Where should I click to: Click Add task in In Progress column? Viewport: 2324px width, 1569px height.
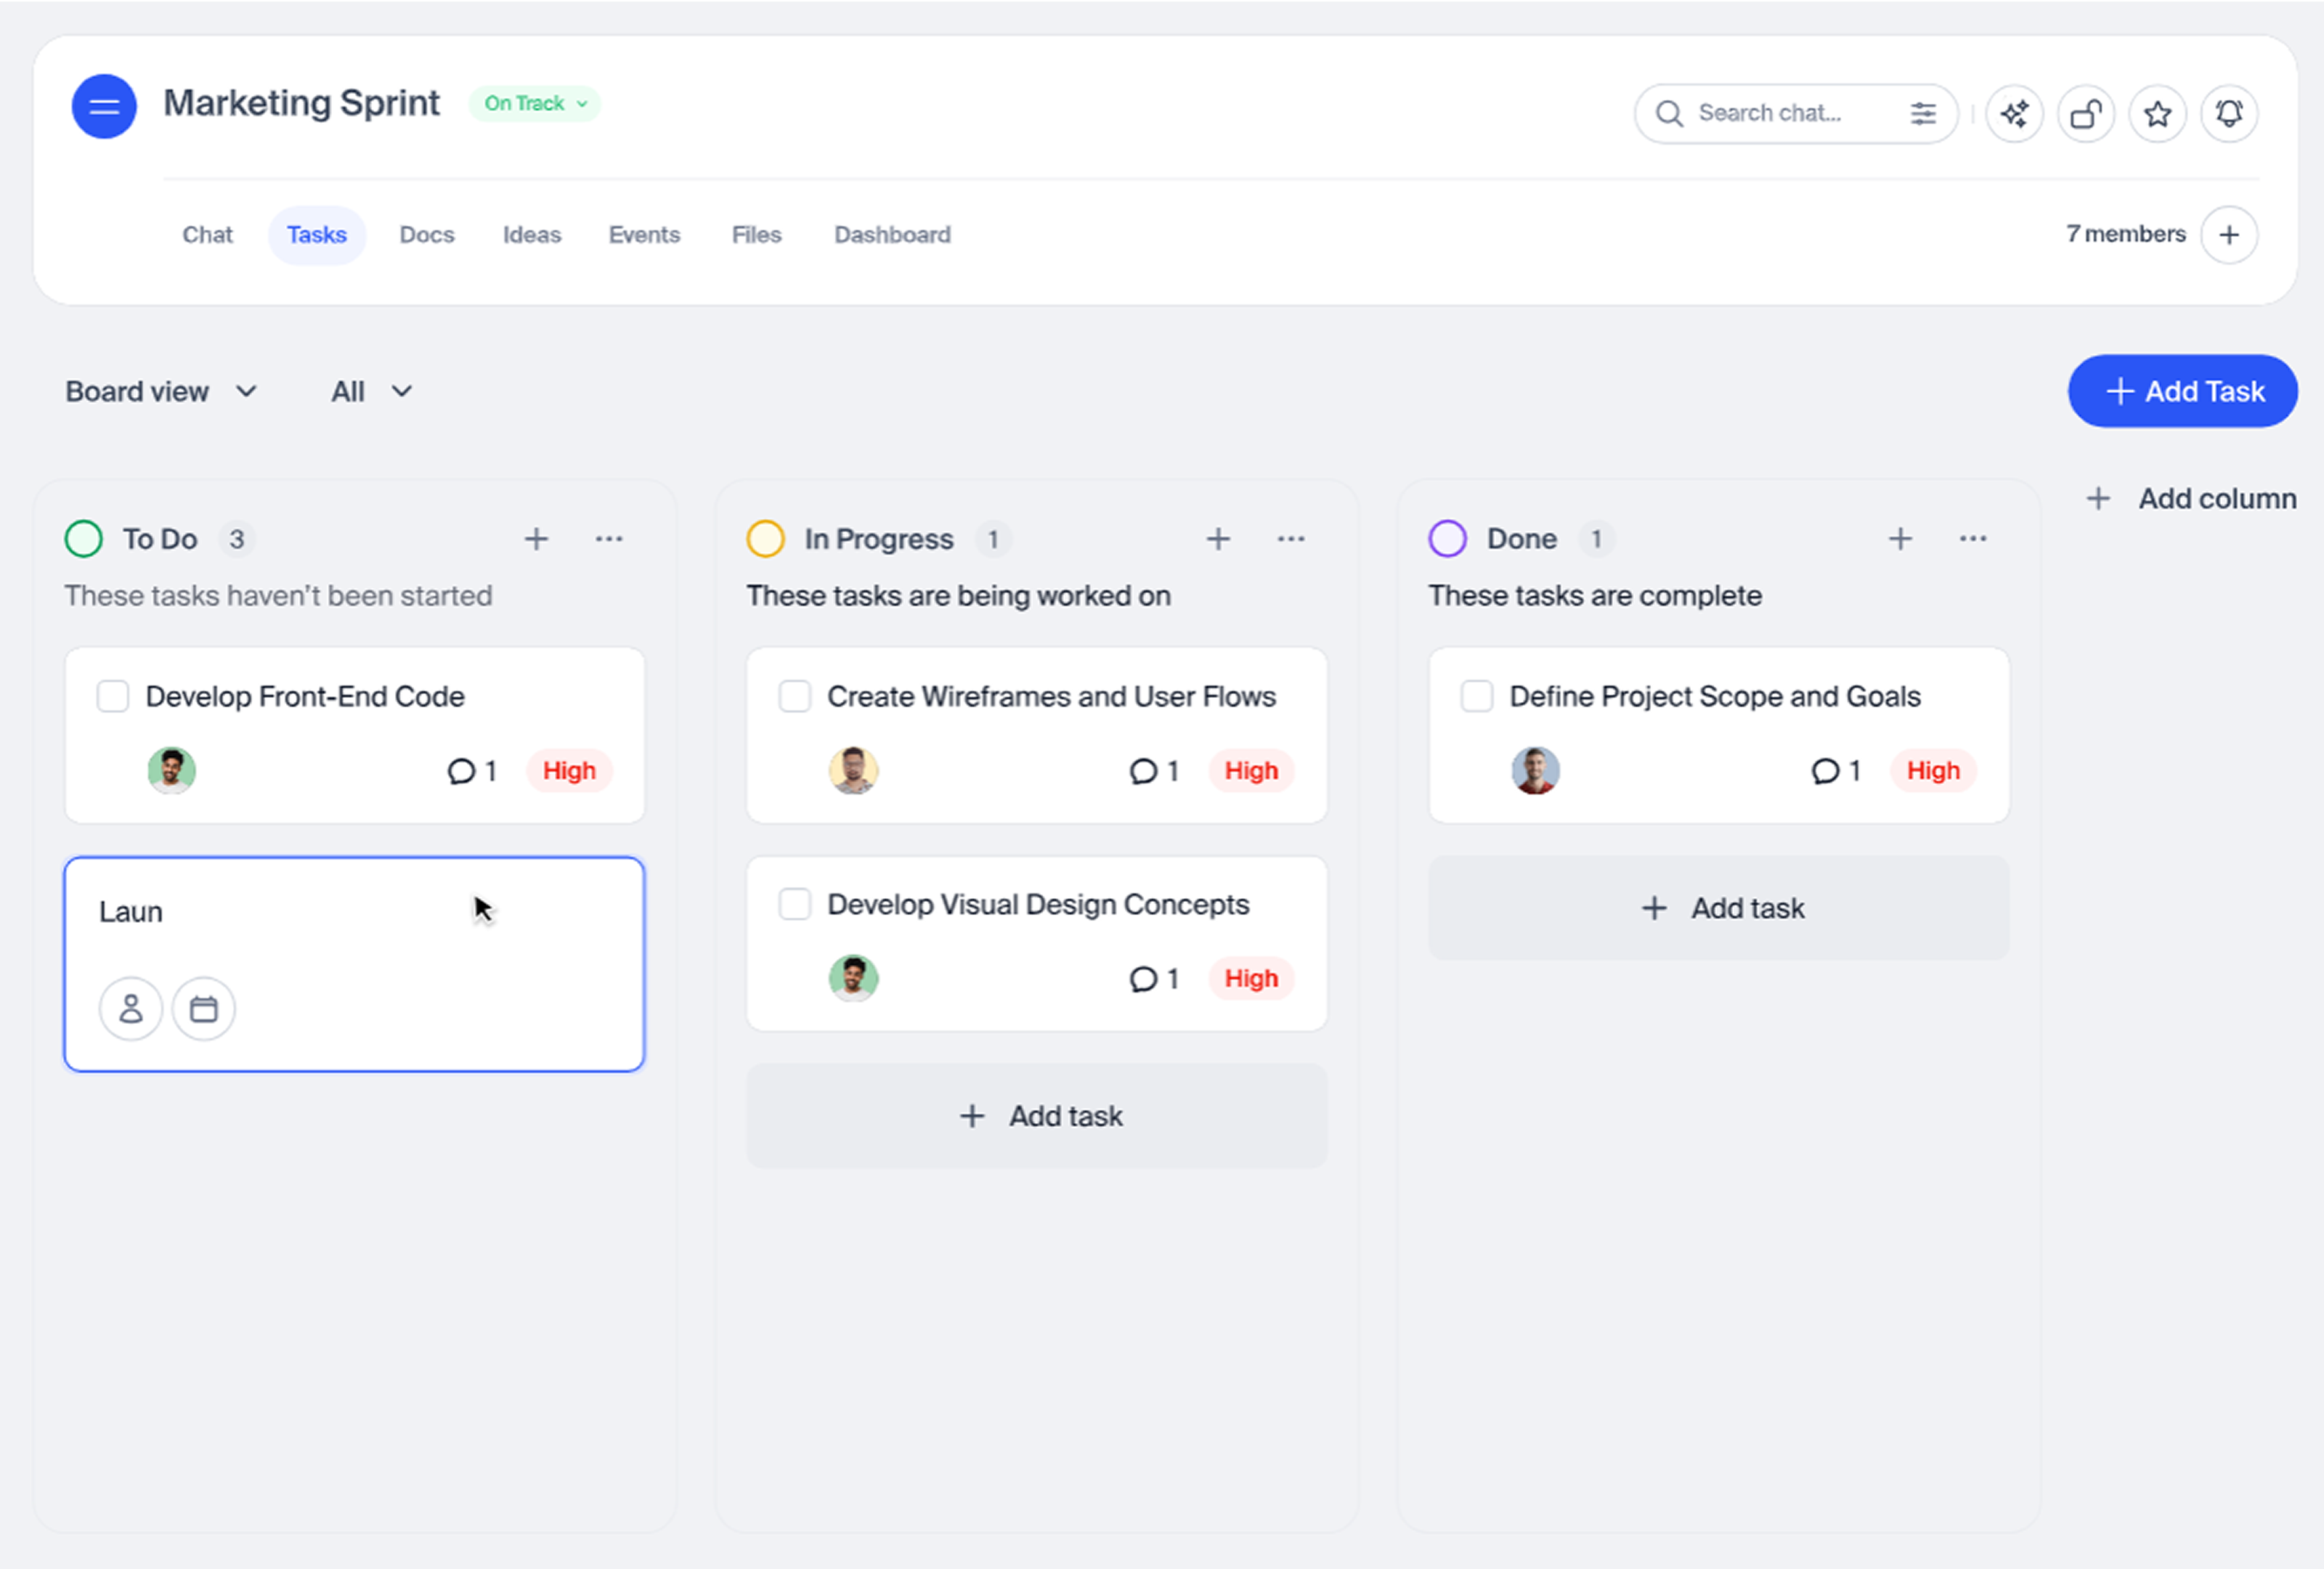pos(1037,1116)
